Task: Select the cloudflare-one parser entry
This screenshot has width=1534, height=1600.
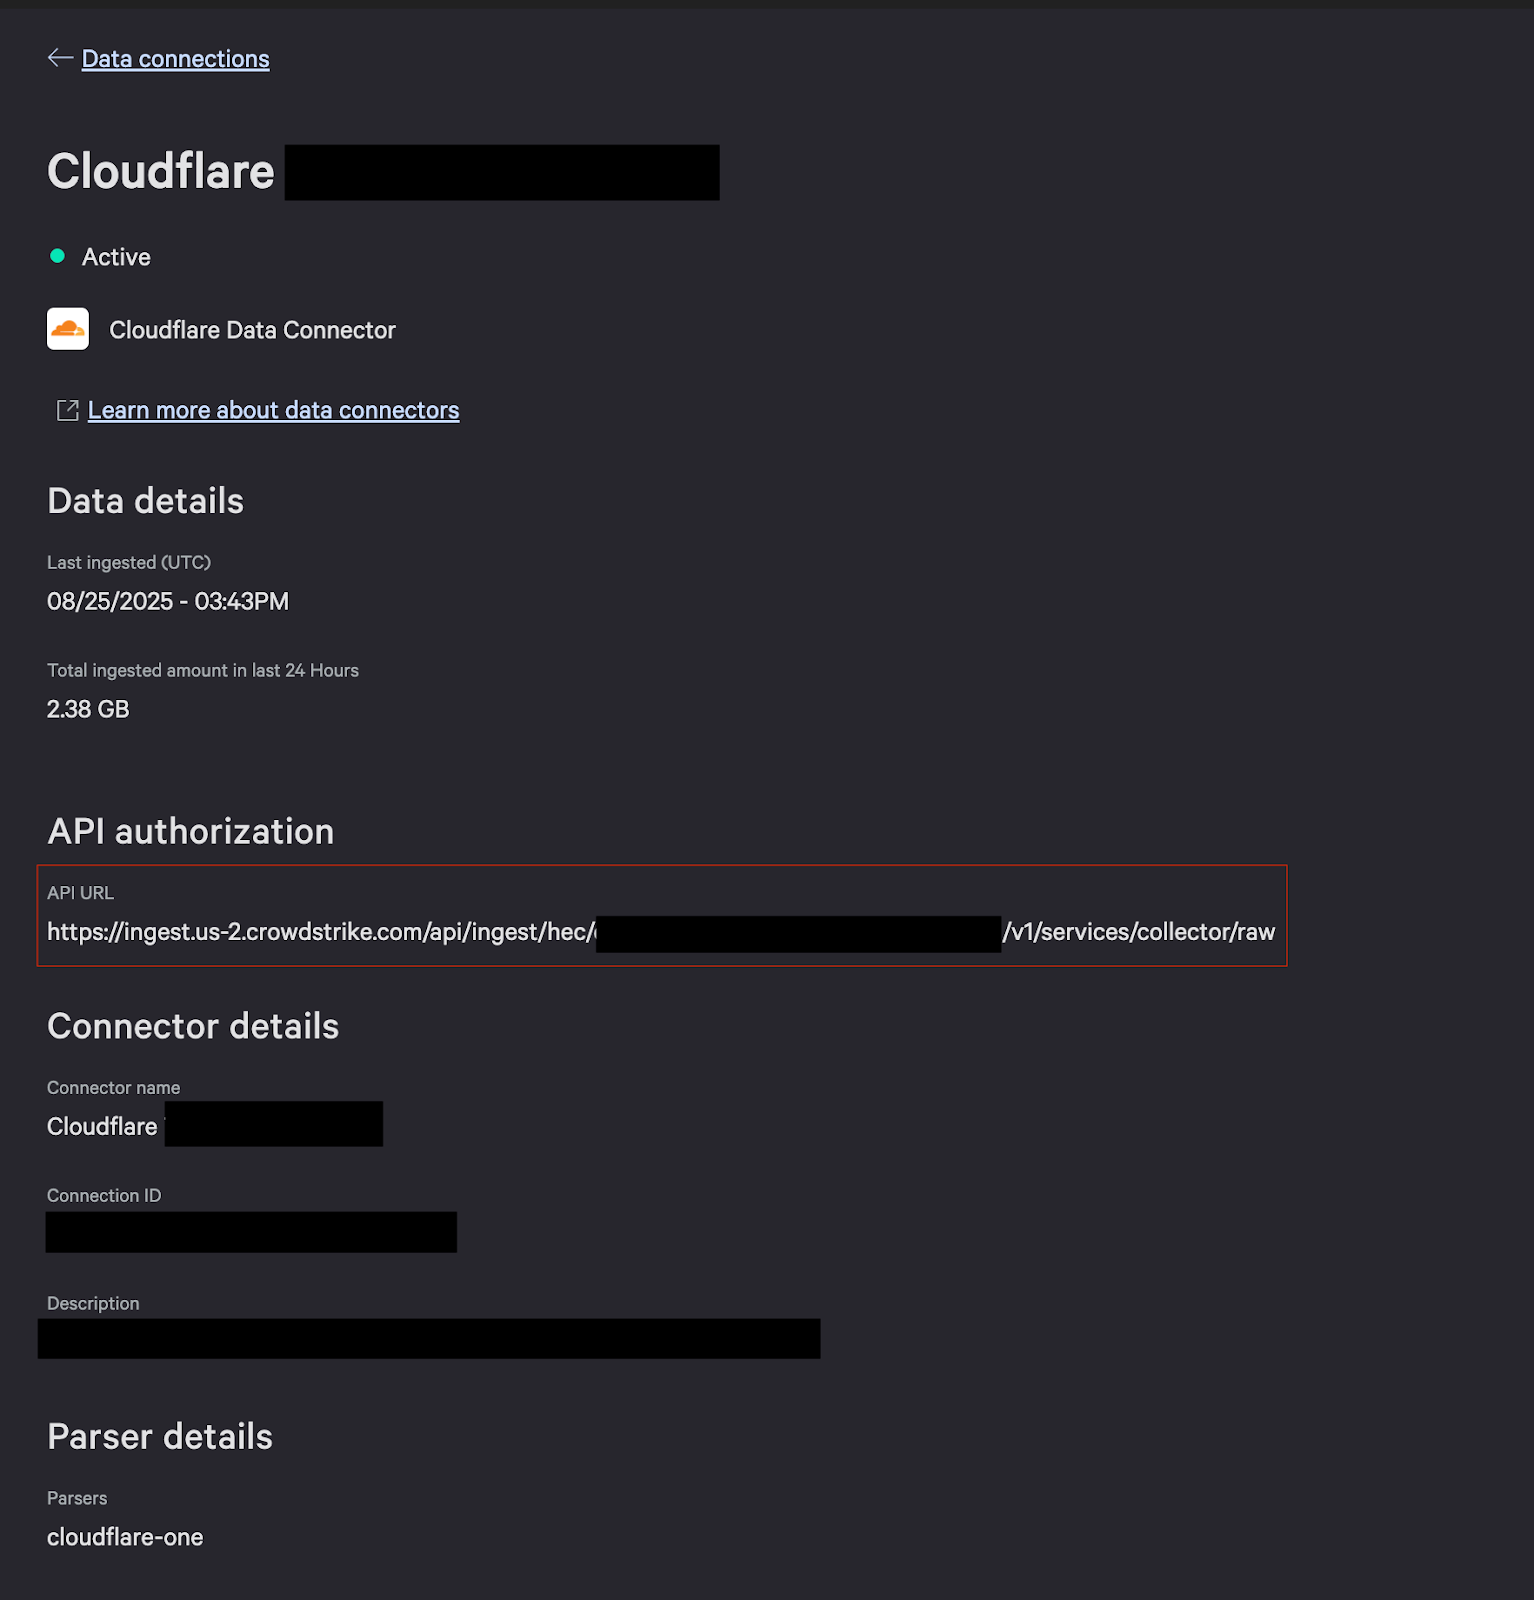Action: pos(125,1537)
